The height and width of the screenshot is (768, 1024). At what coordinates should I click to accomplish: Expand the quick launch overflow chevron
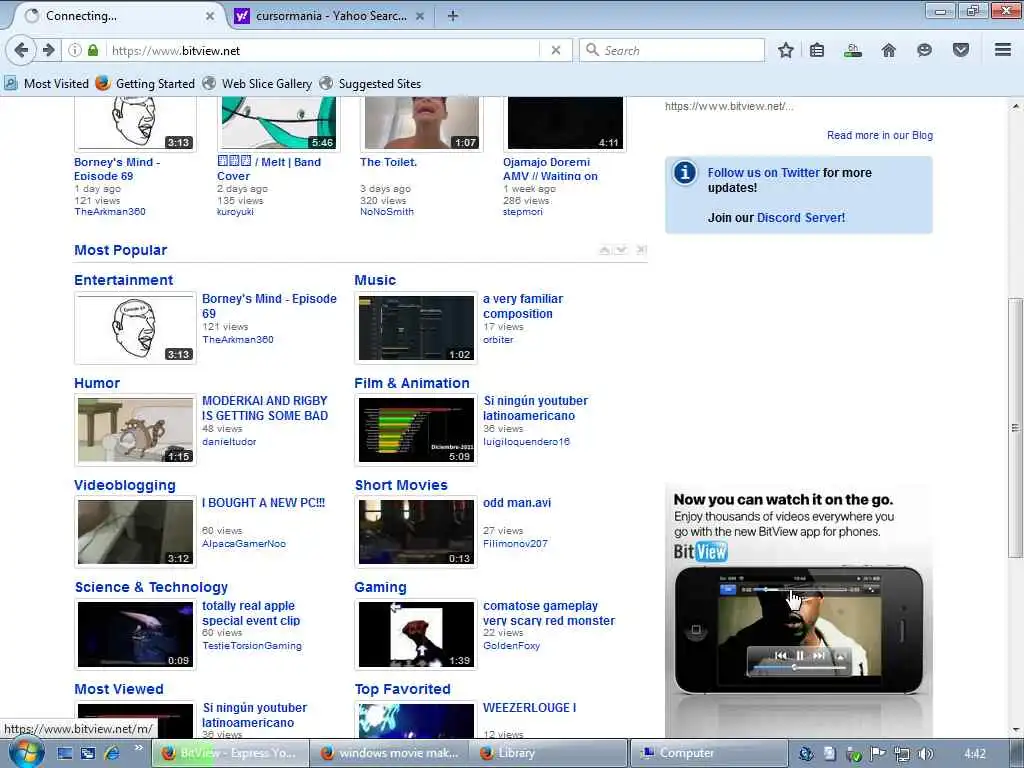pyautogui.click(x=138, y=748)
